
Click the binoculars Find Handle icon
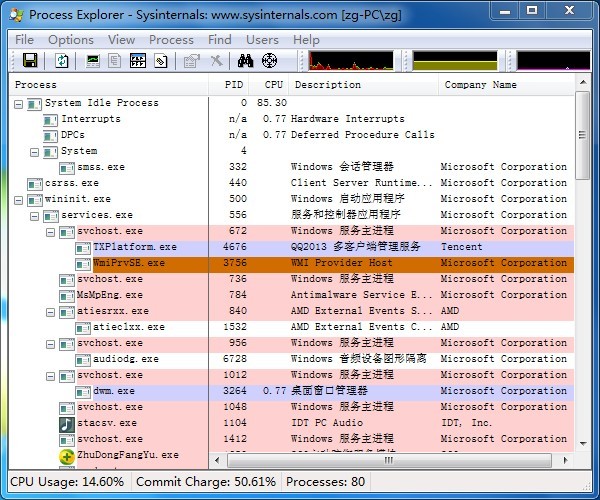pyautogui.click(x=244, y=61)
